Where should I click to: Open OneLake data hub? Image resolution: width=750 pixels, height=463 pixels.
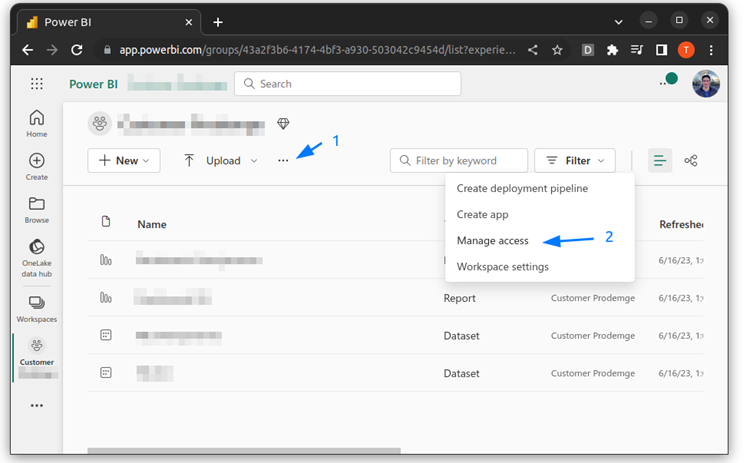(37, 258)
